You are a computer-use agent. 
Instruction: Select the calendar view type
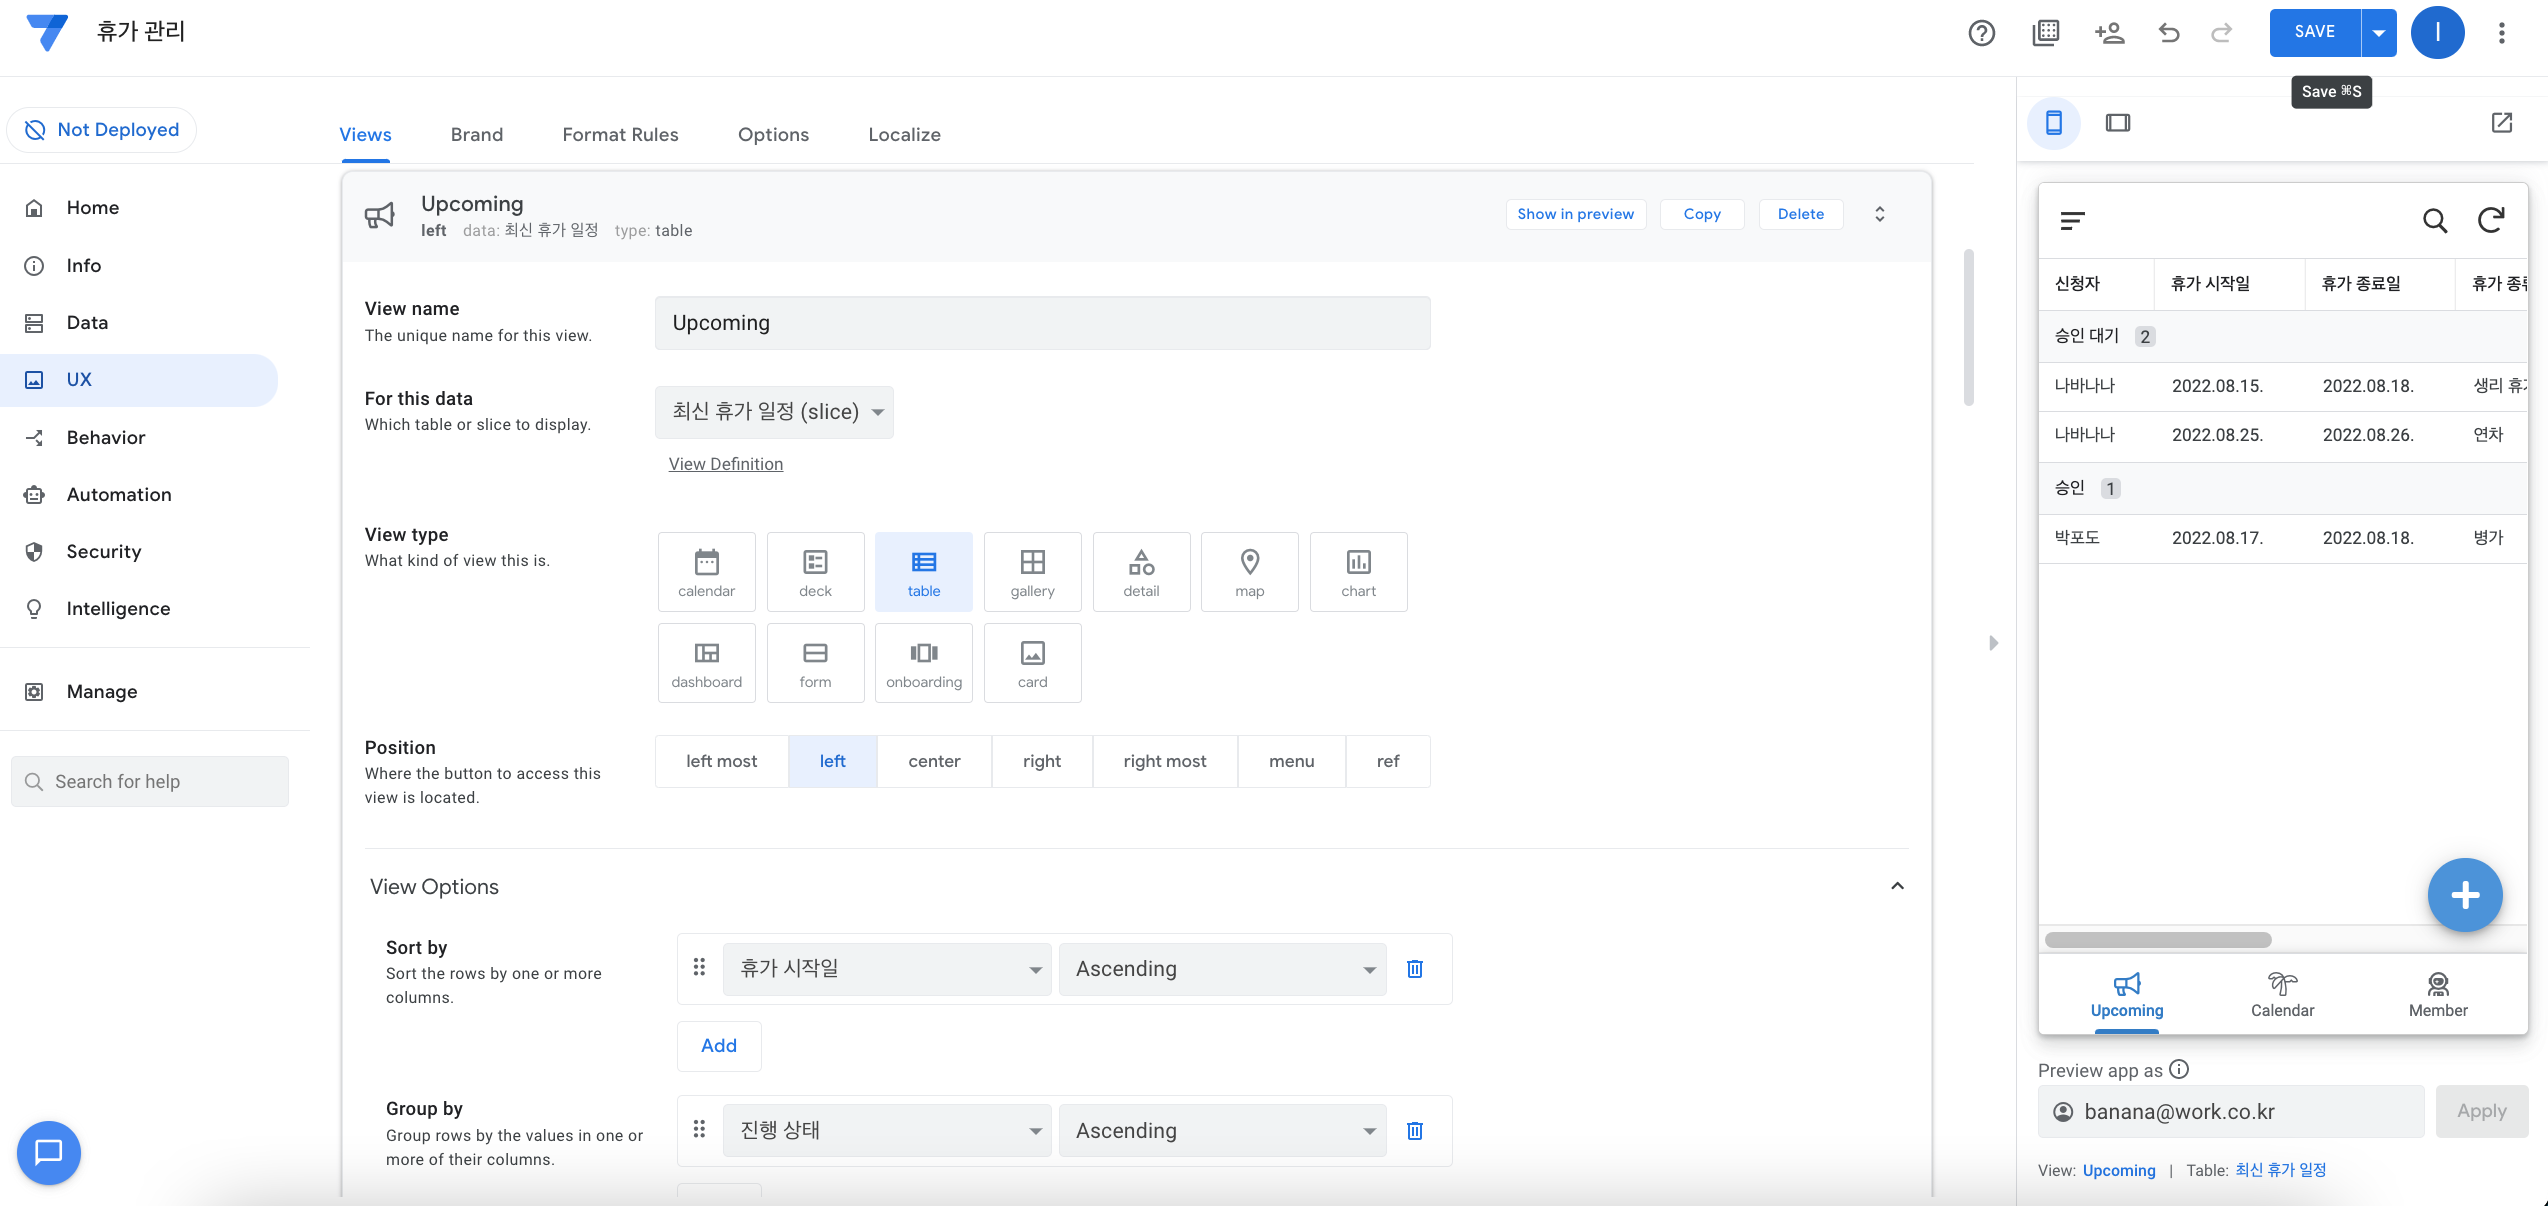tap(706, 572)
